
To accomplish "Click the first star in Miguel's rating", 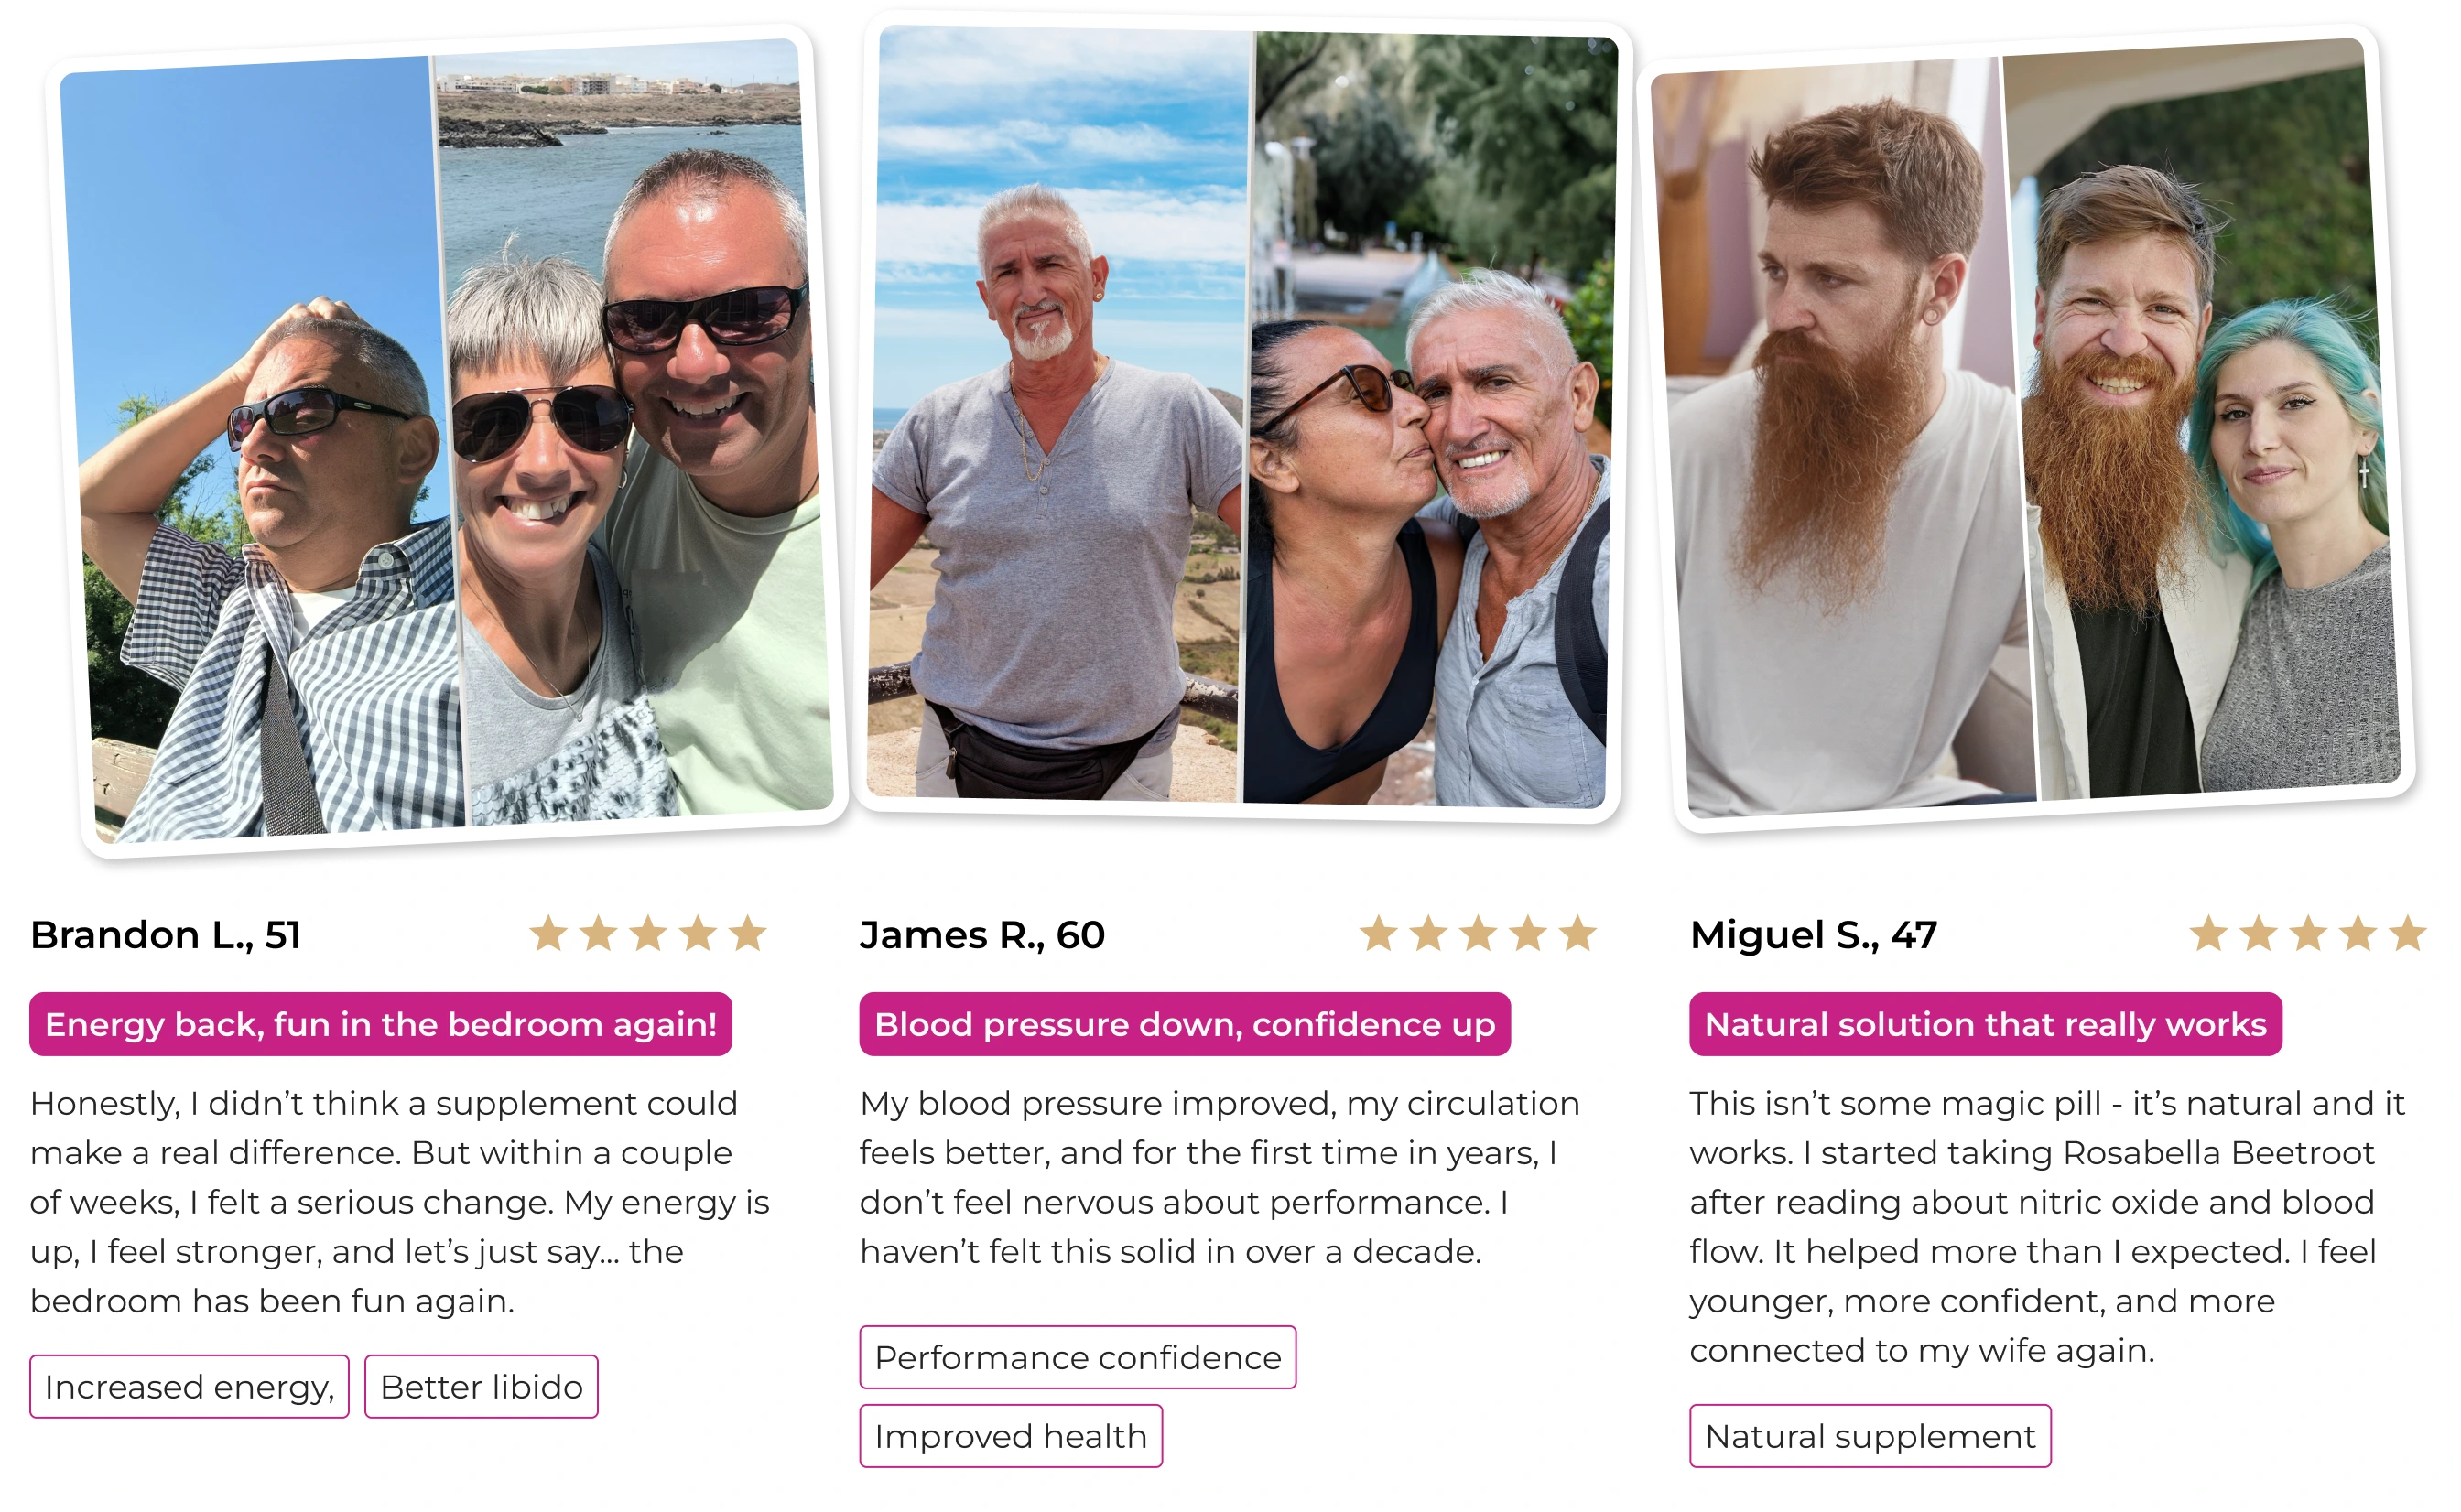I will 2208,933.
